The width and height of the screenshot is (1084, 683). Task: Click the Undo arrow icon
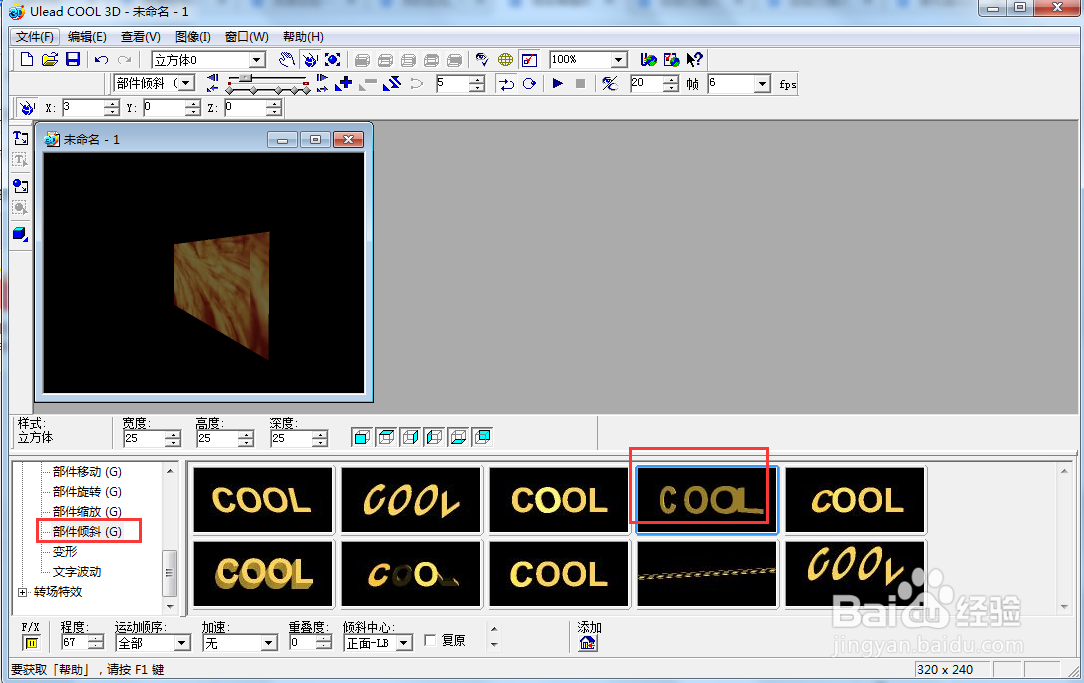pyautogui.click(x=102, y=60)
